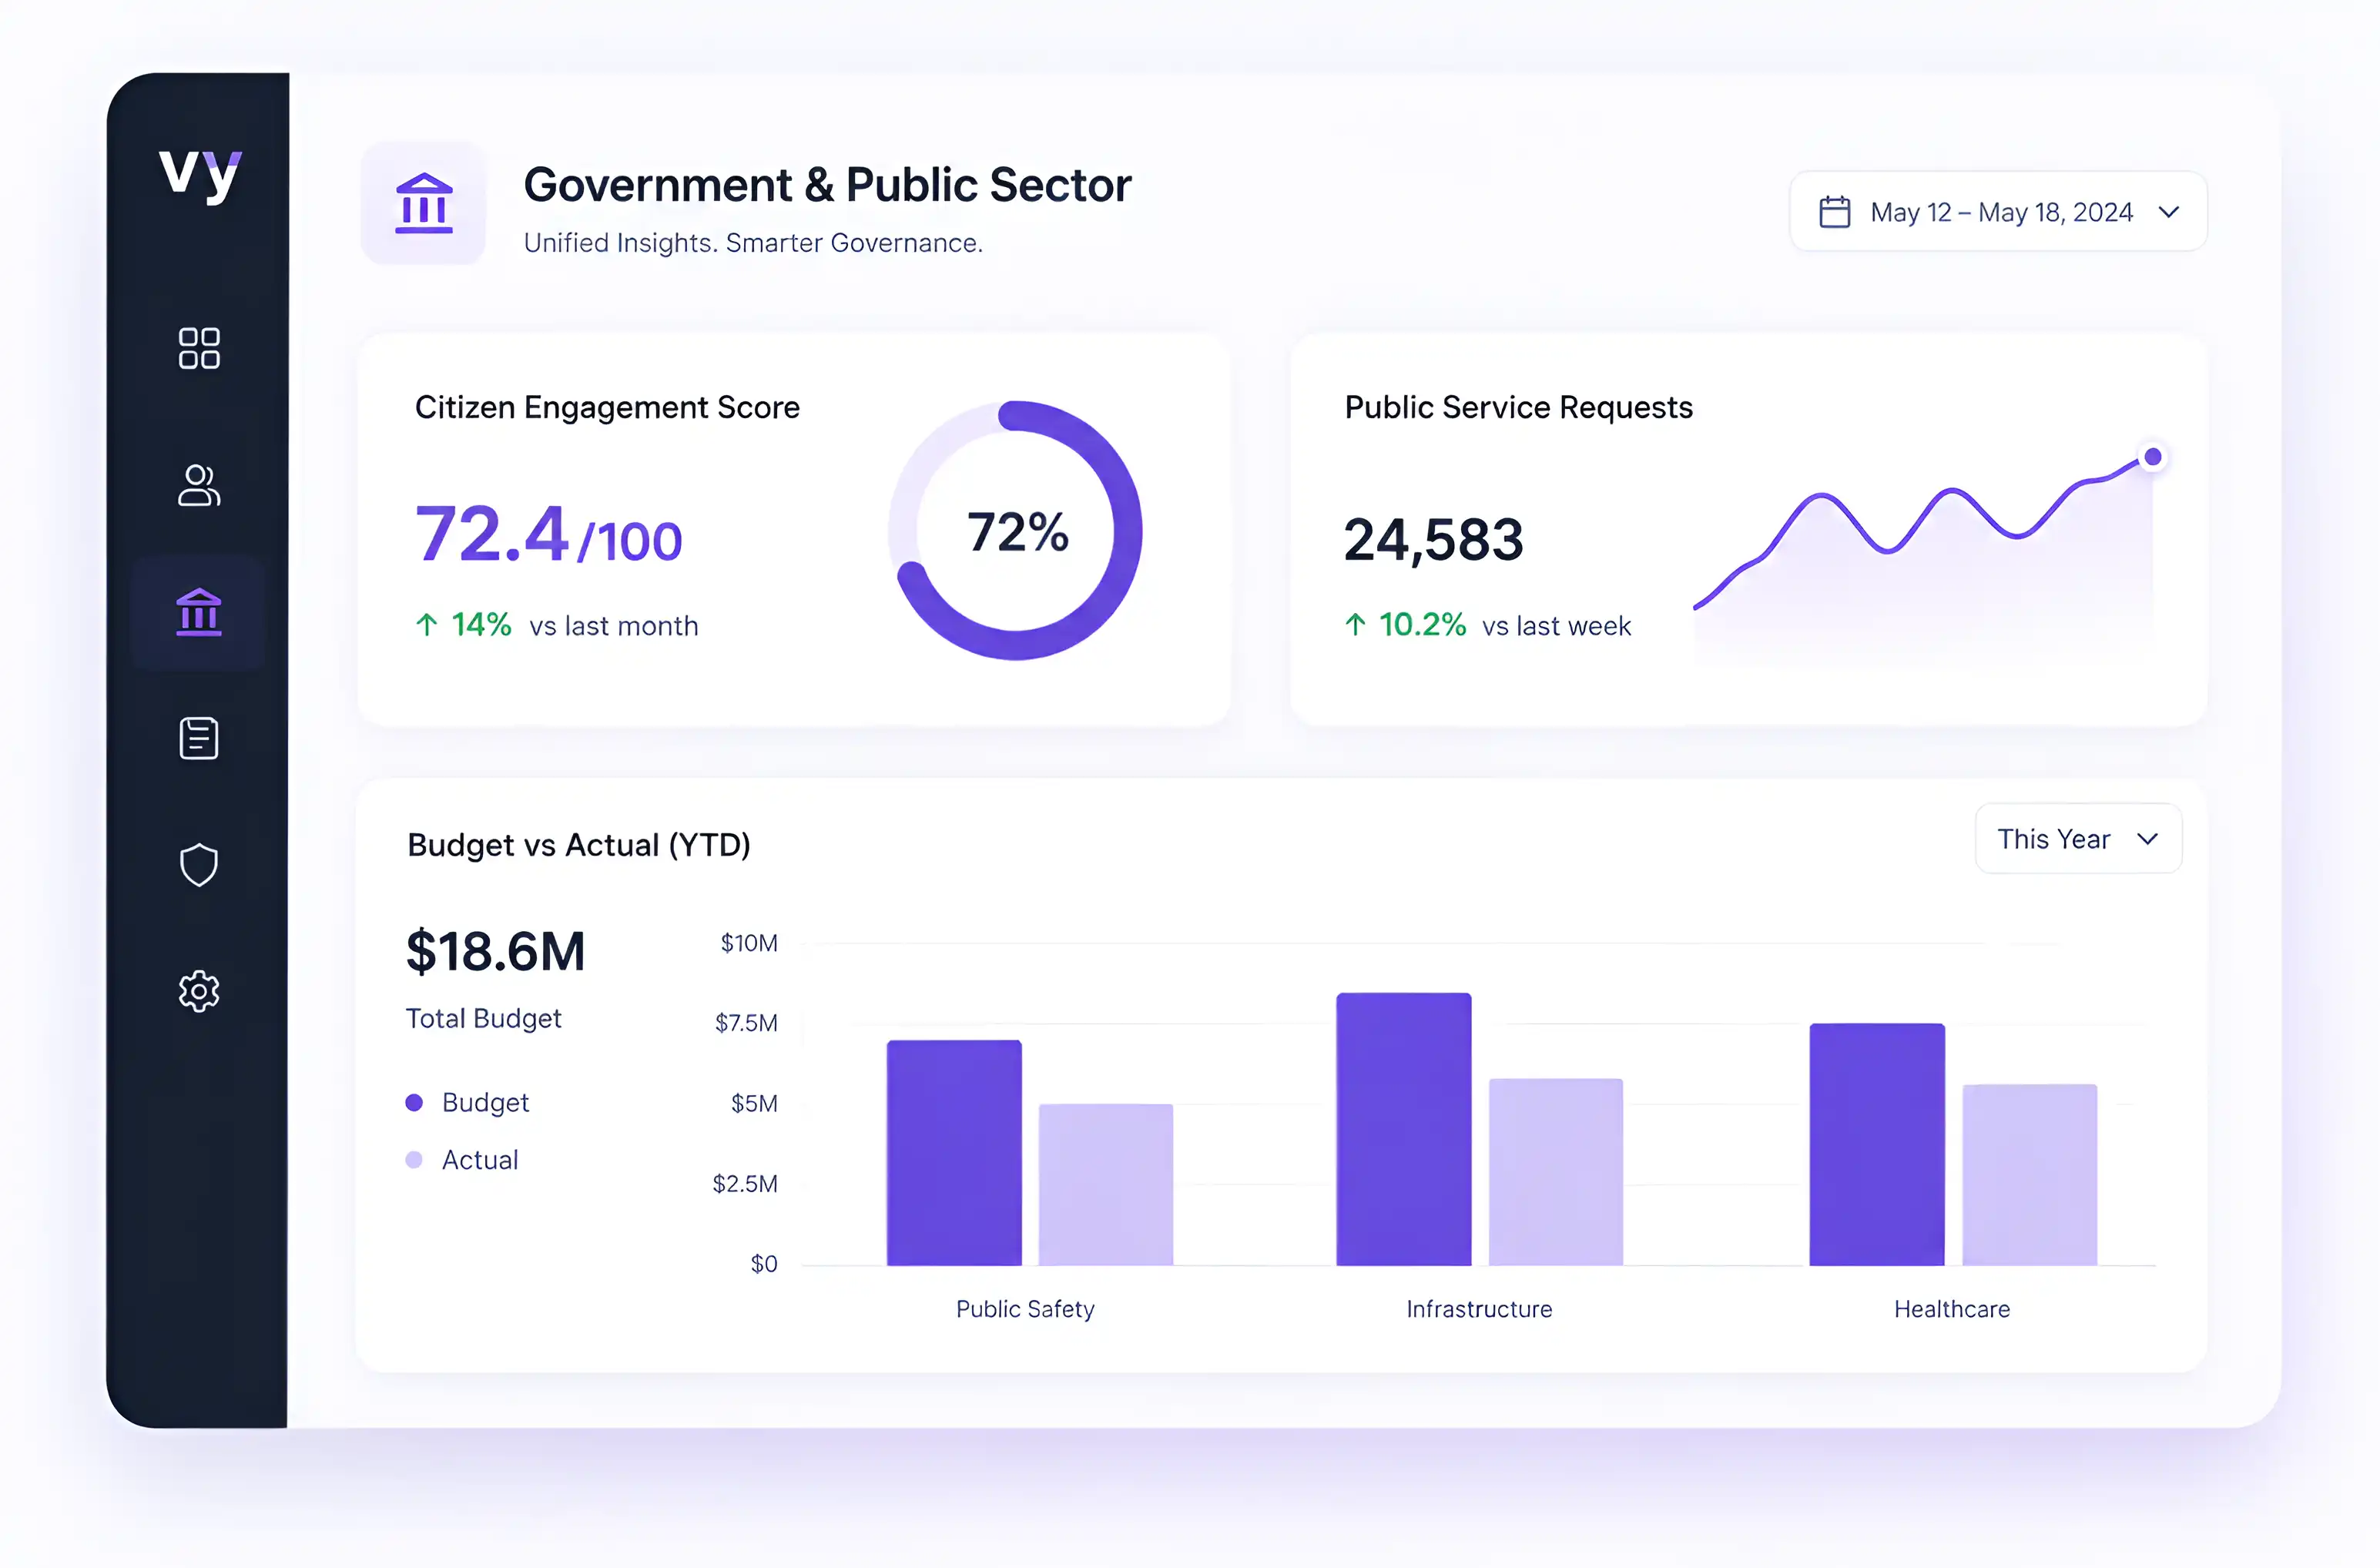Click the Public Safety axis label

(x=1025, y=1309)
